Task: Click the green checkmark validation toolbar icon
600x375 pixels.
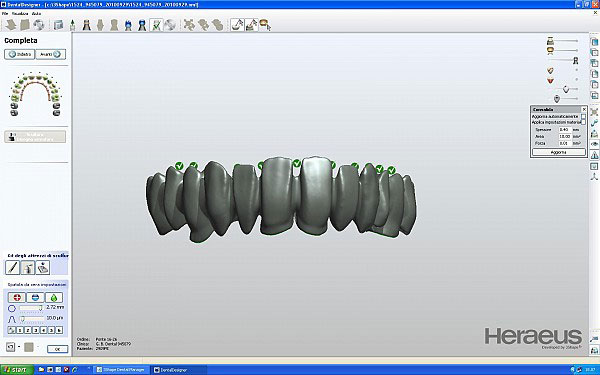Action: pos(156,25)
